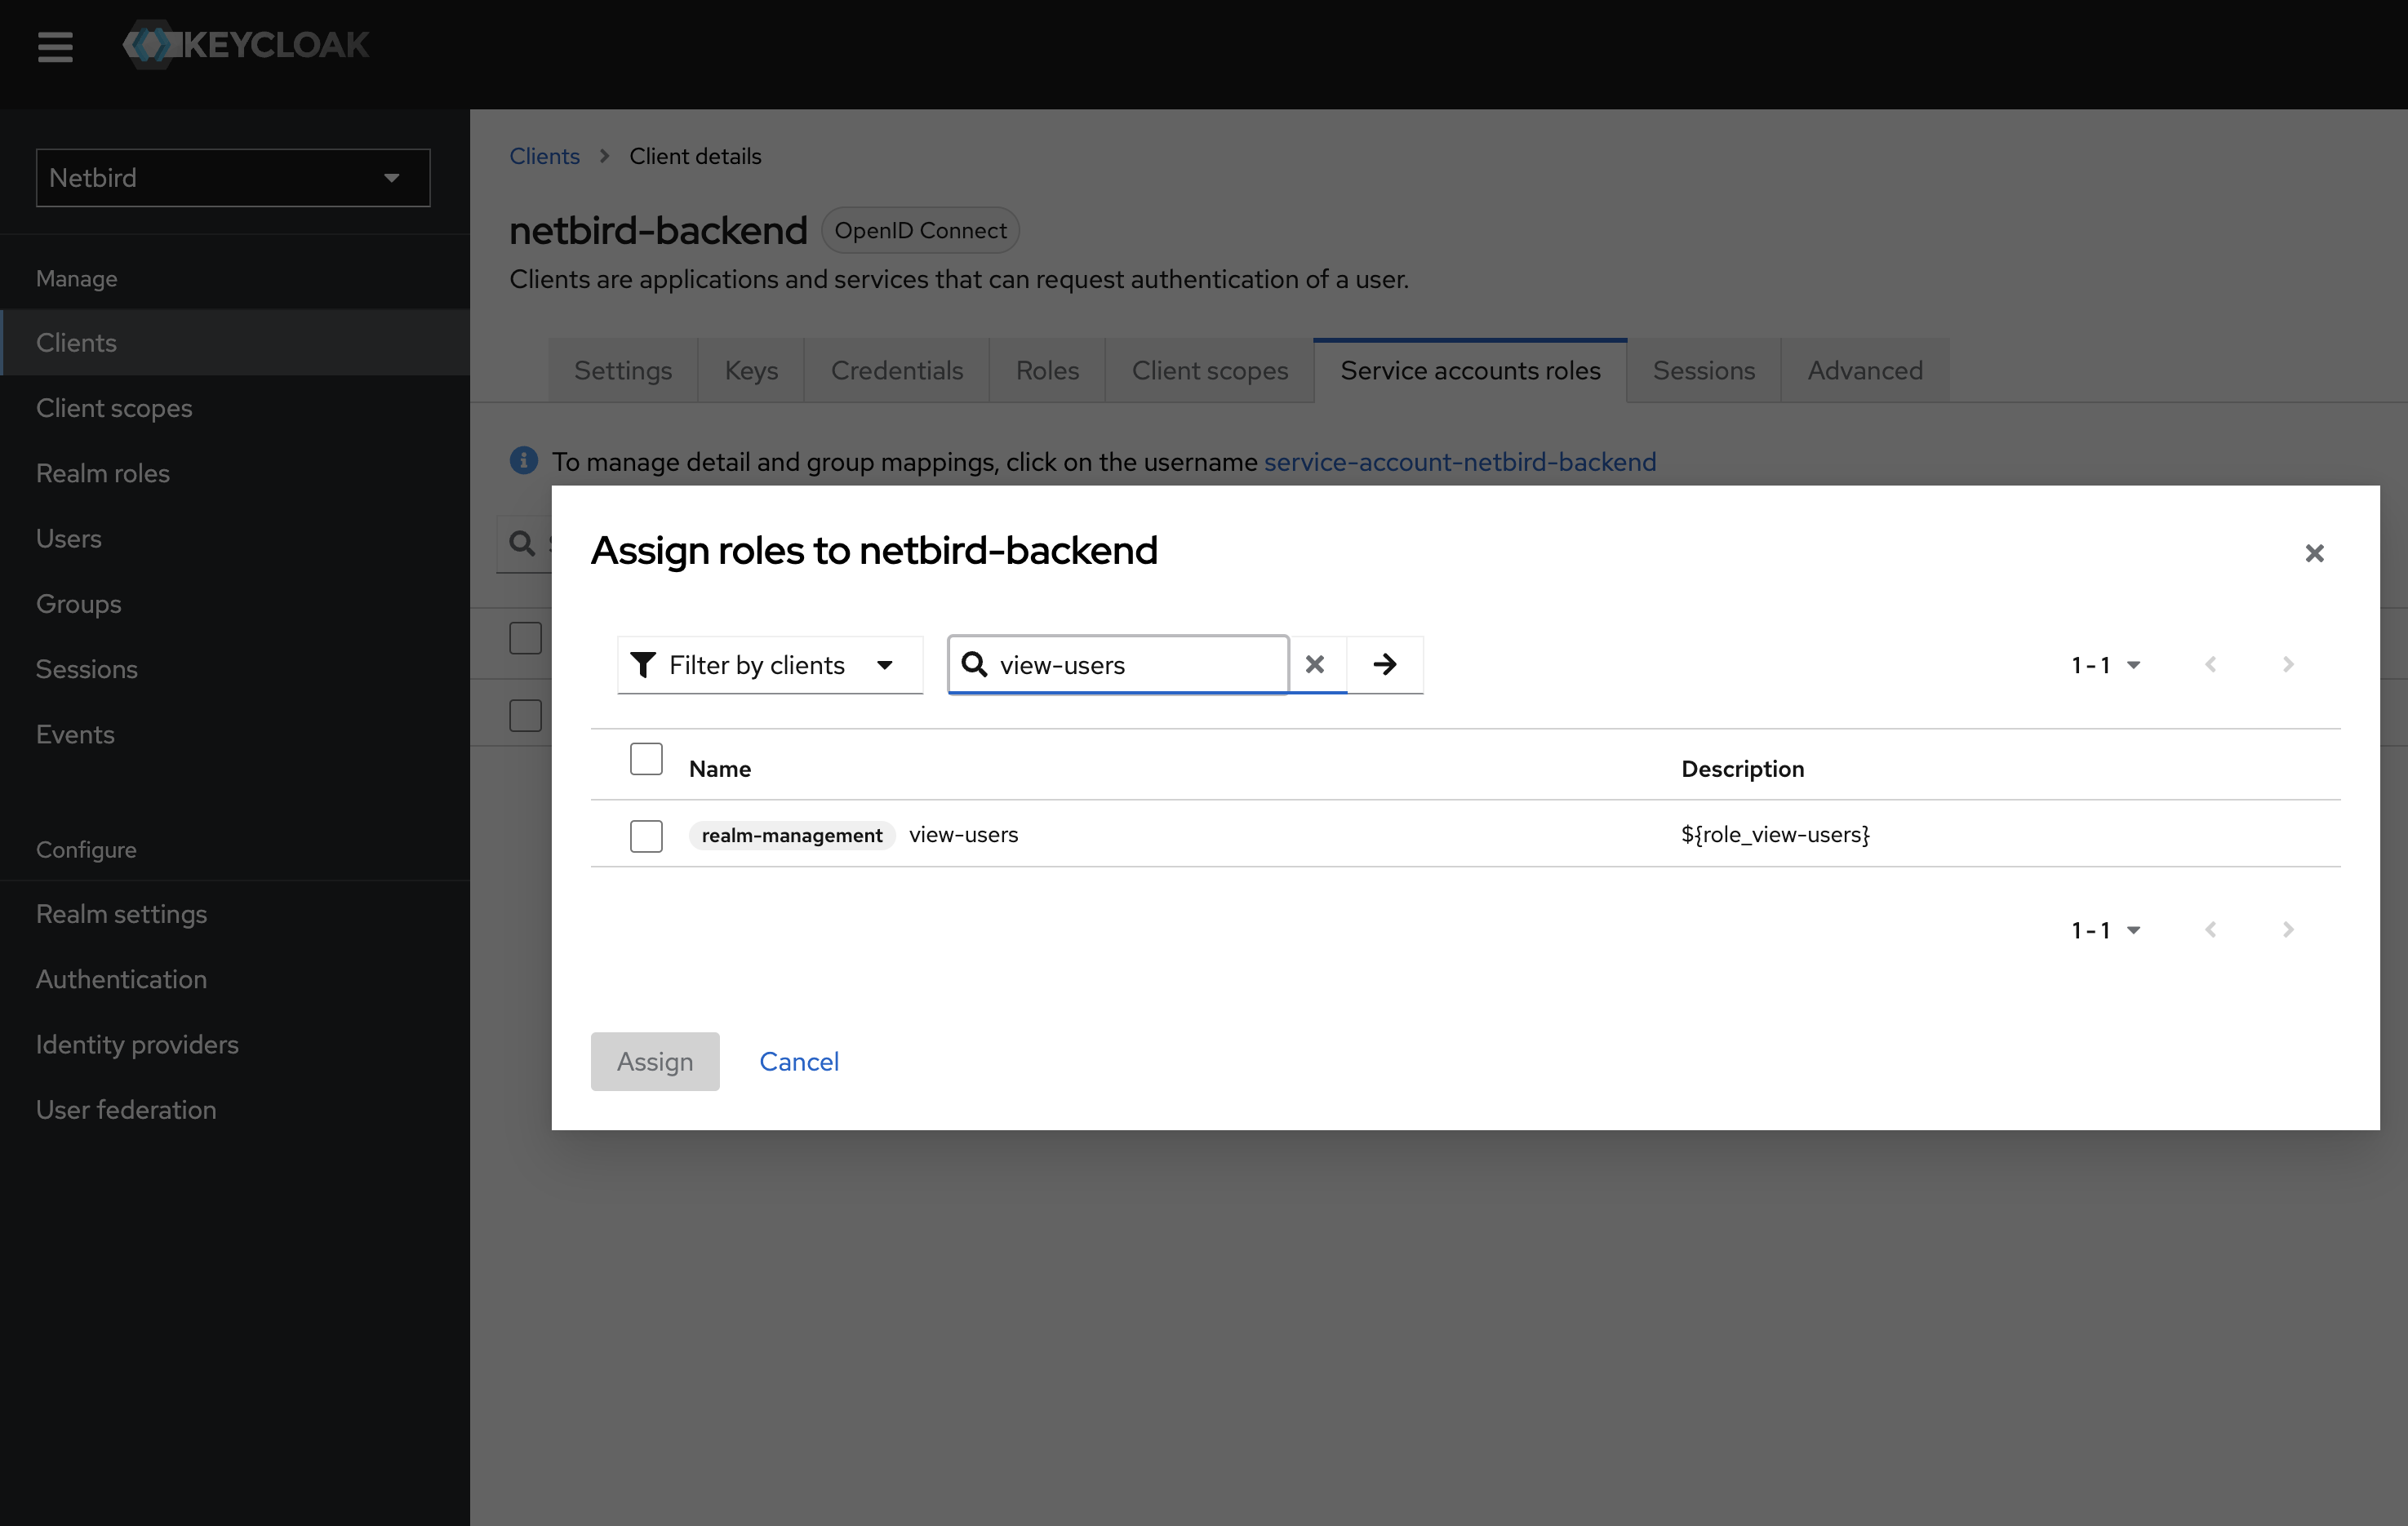Submit search with the arrow button

(x=1385, y=664)
